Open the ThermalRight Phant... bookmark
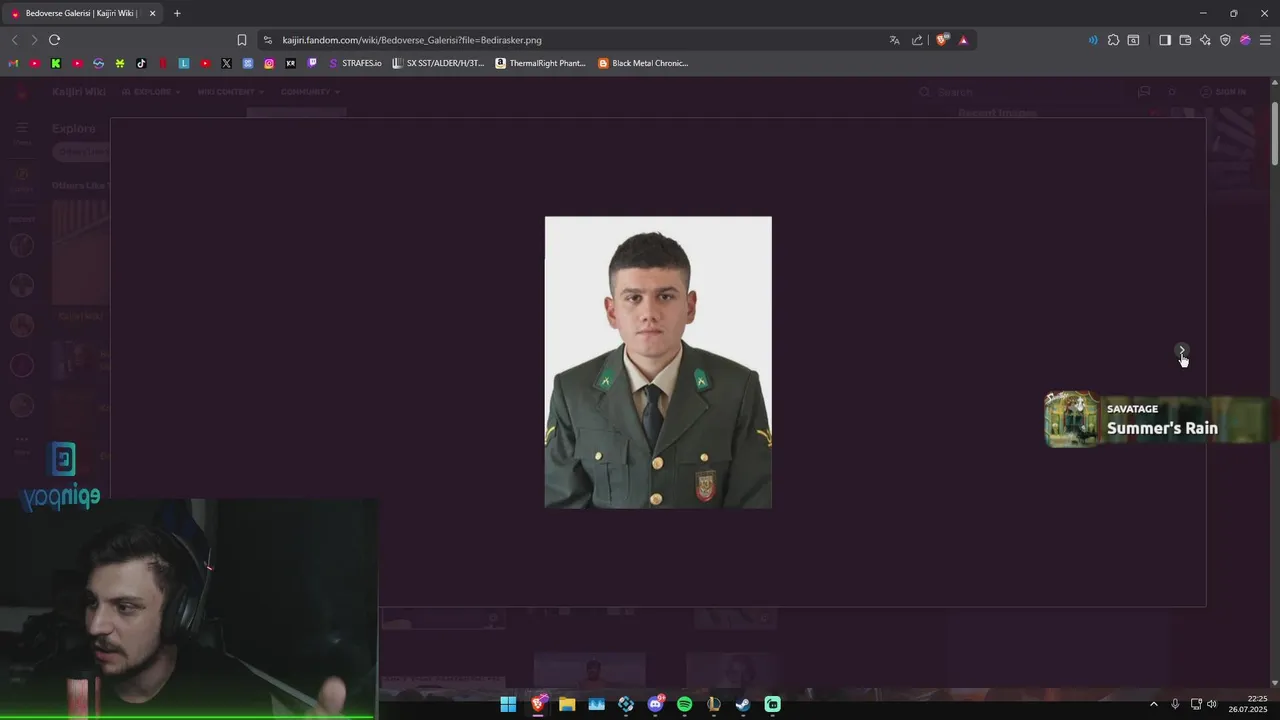1280x720 pixels. click(x=540, y=63)
